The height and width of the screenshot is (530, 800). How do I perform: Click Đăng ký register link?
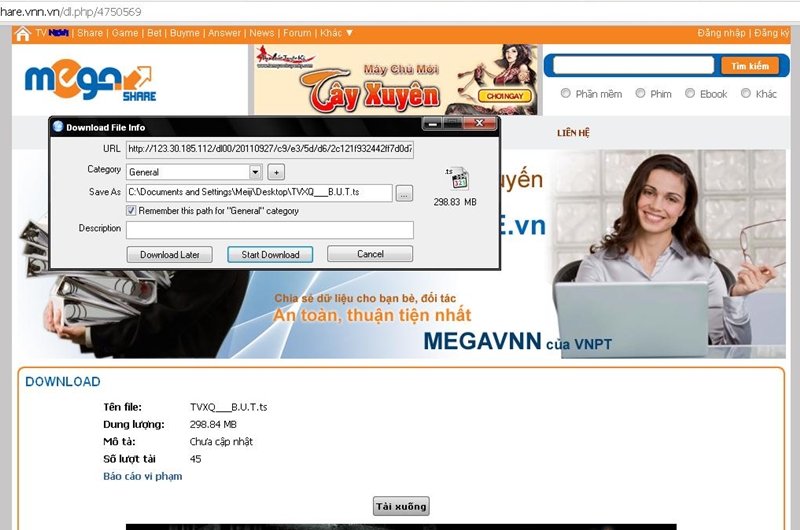tap(772, 33)
